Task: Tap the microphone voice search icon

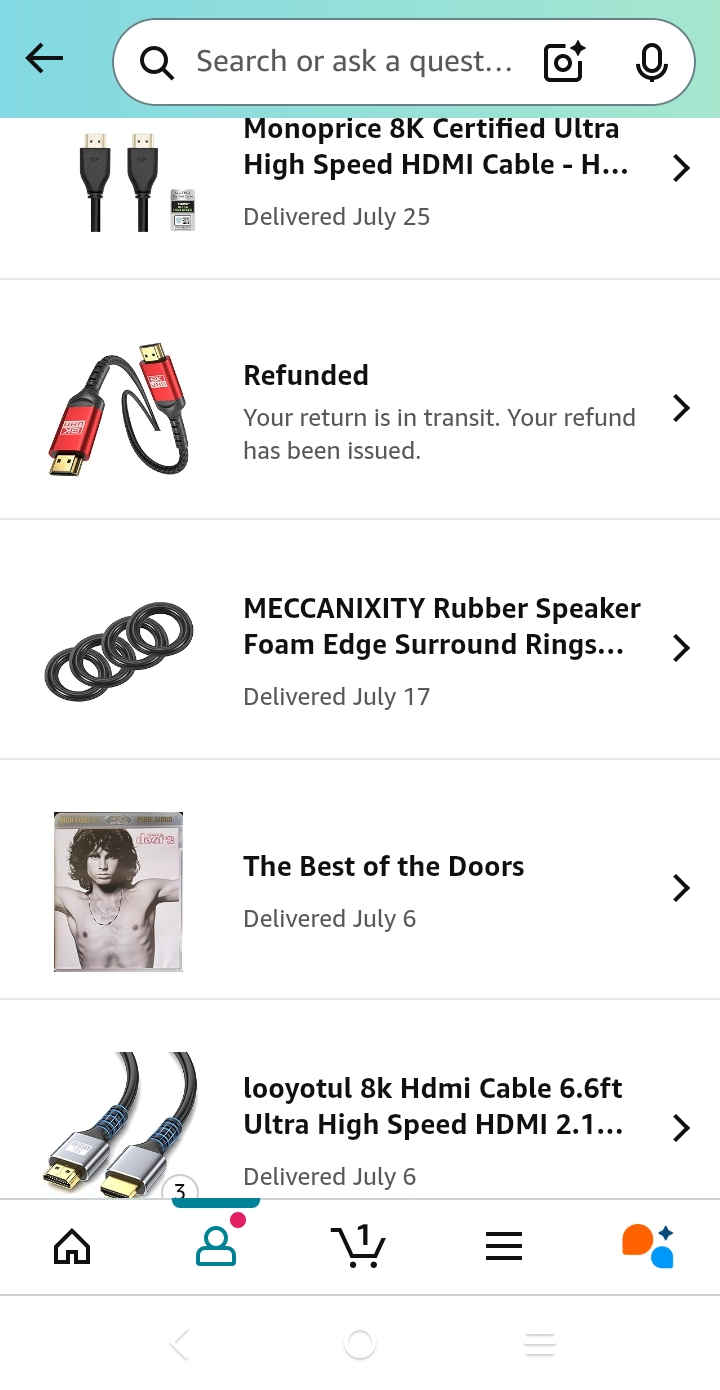Action: (652, 62)
